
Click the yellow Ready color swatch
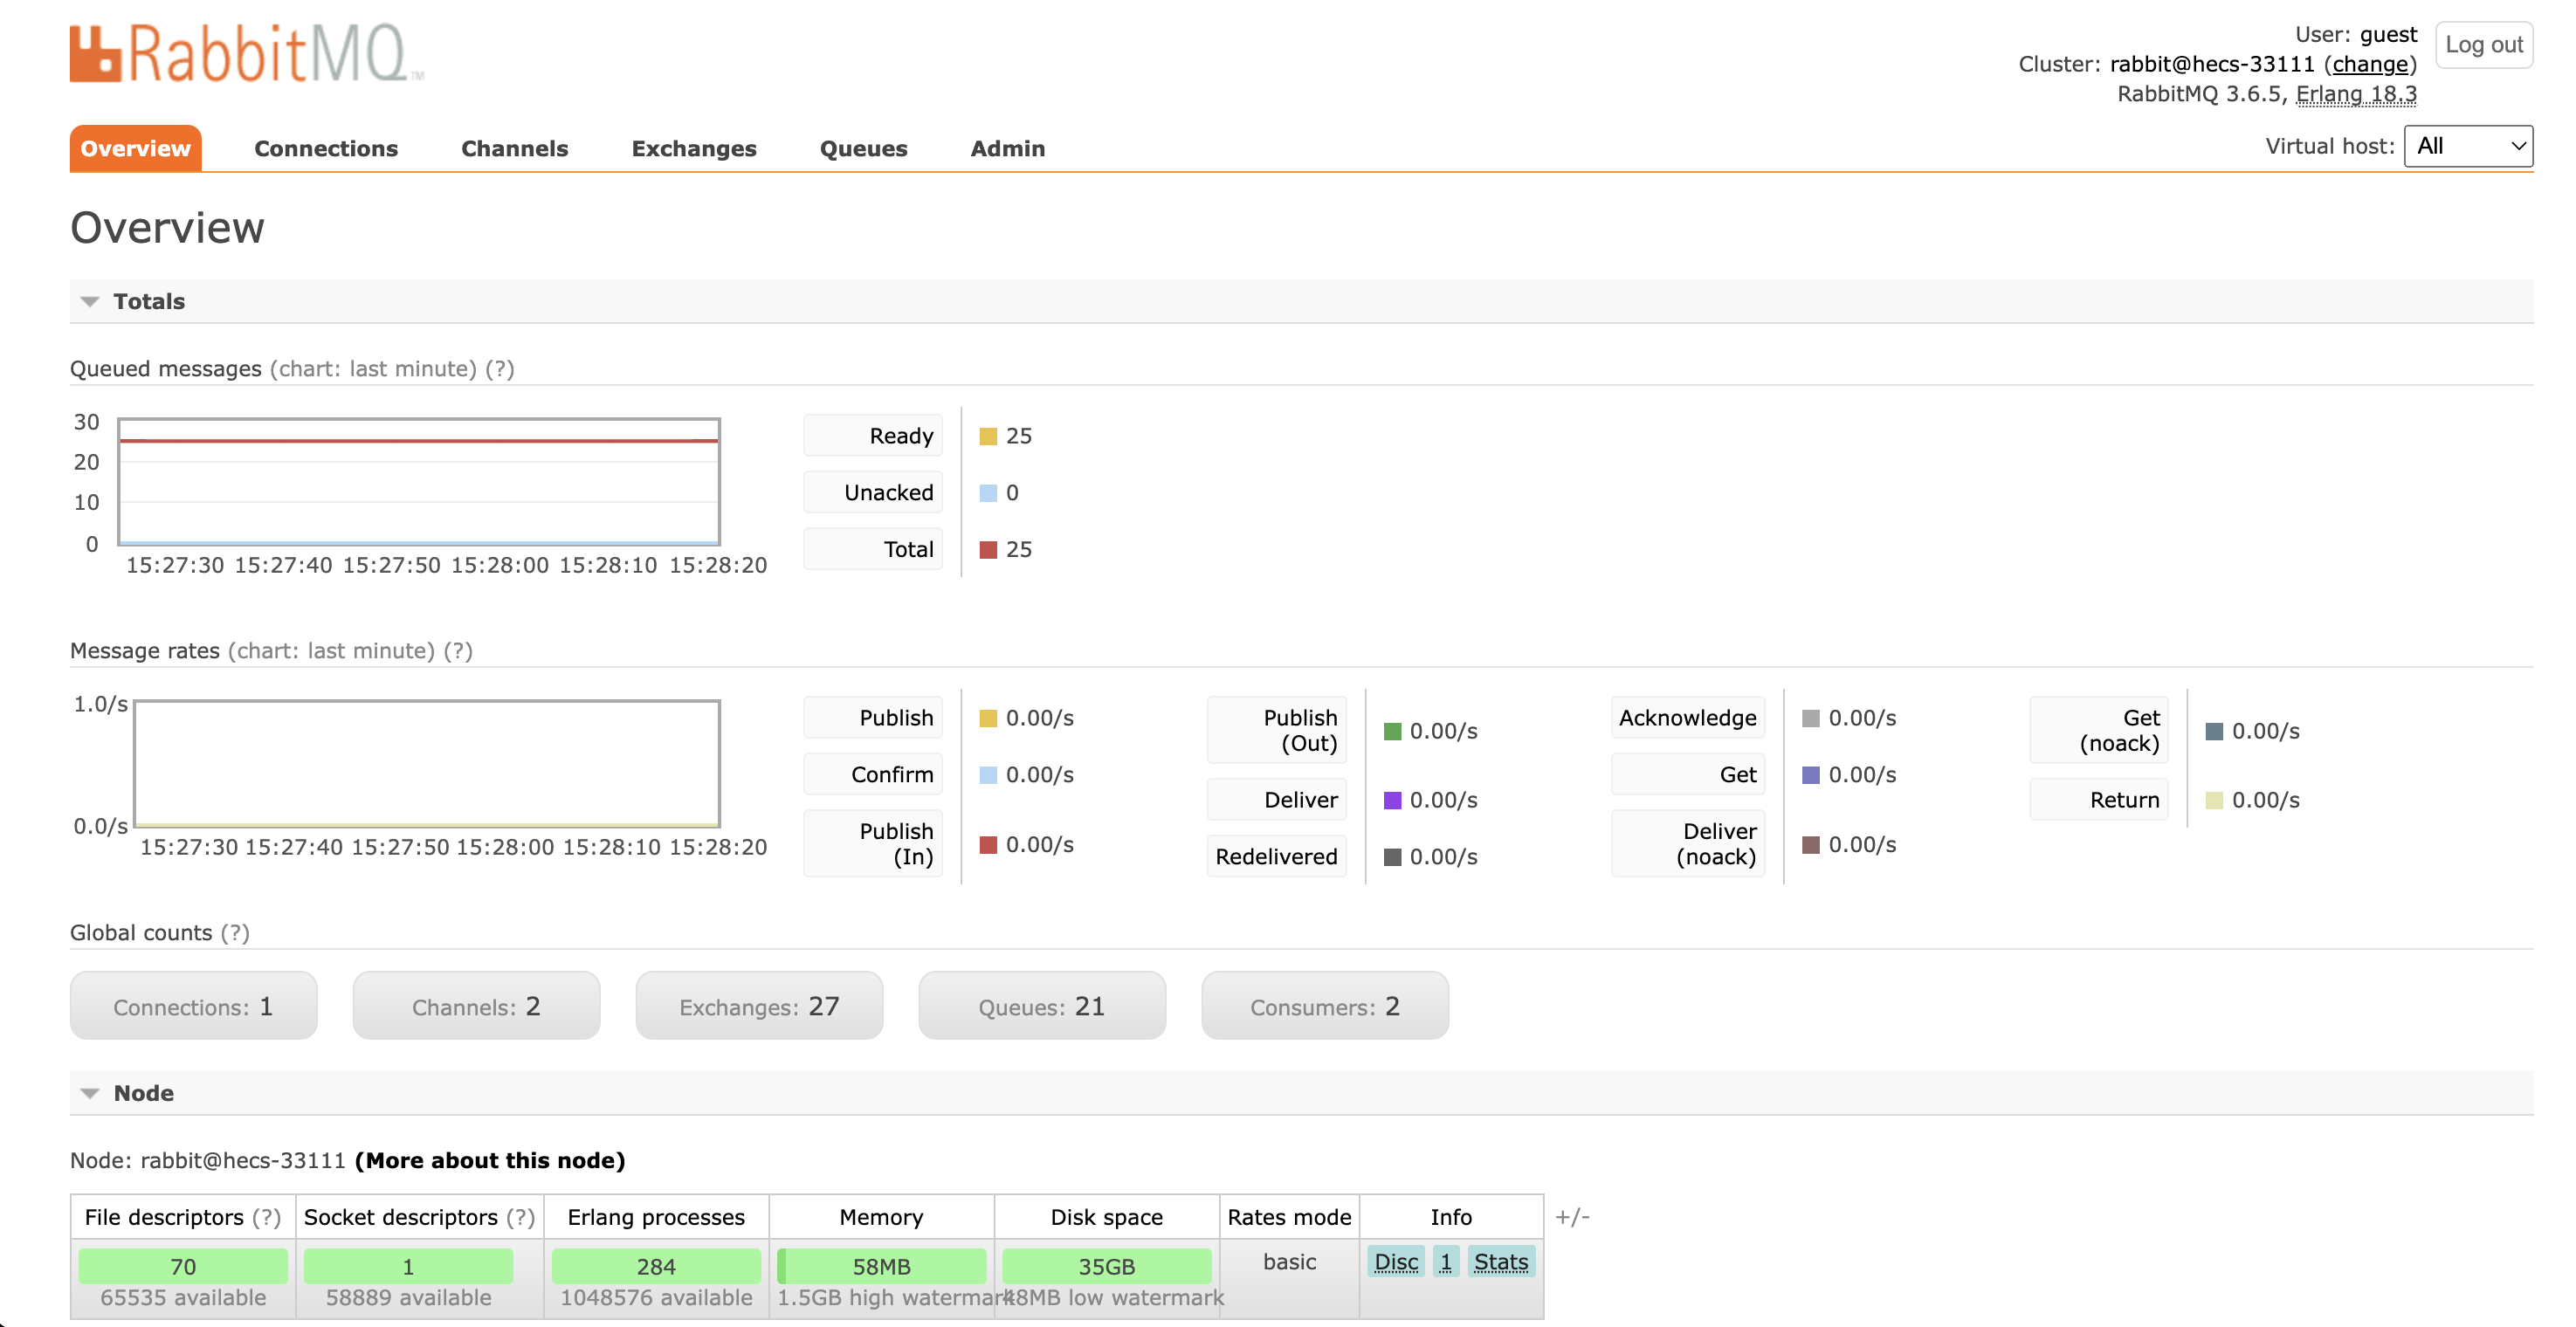(988, 436)
